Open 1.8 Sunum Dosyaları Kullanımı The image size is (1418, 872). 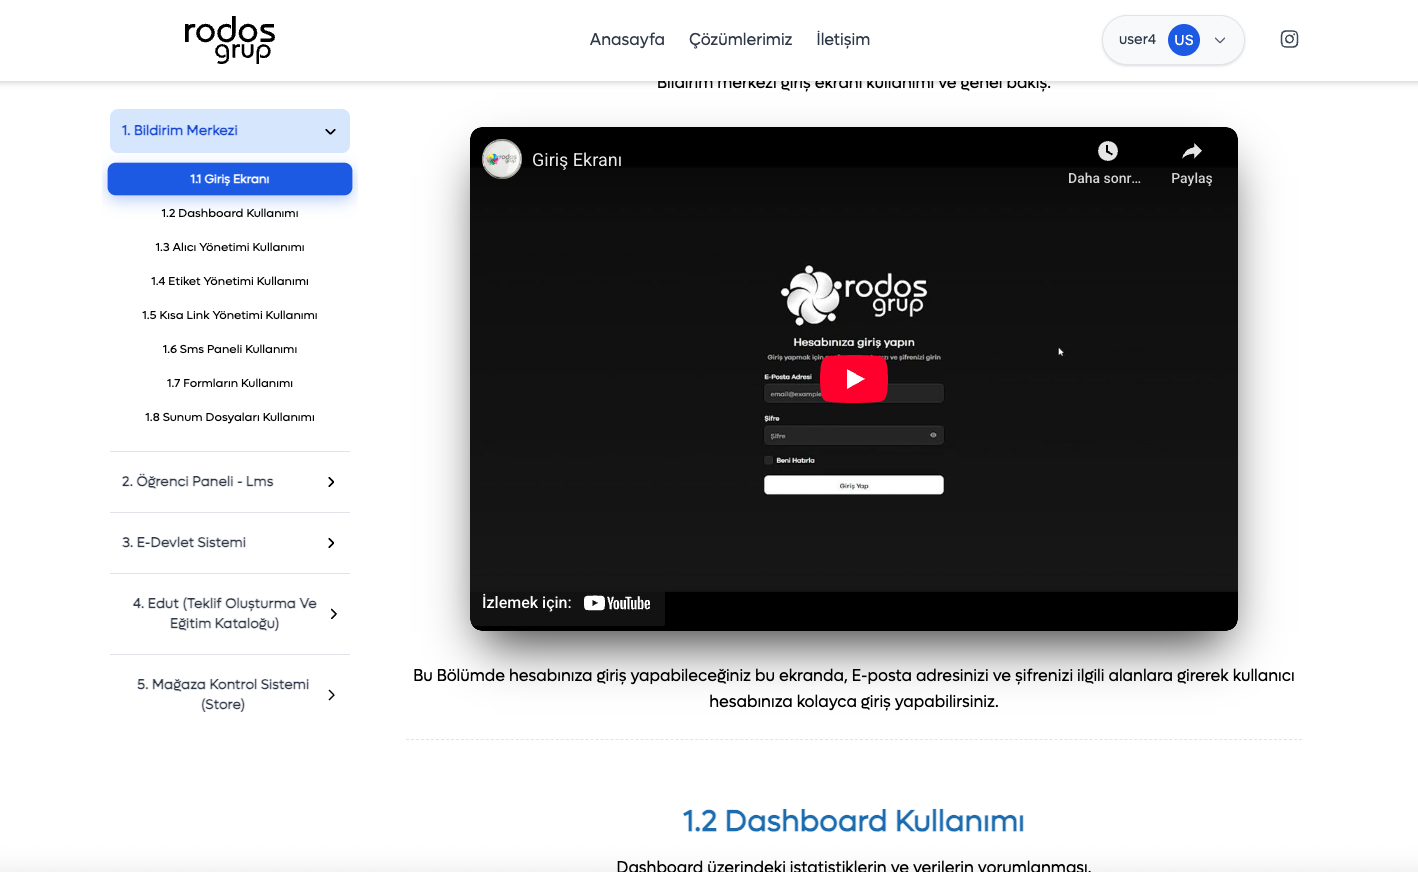(230, 417)
